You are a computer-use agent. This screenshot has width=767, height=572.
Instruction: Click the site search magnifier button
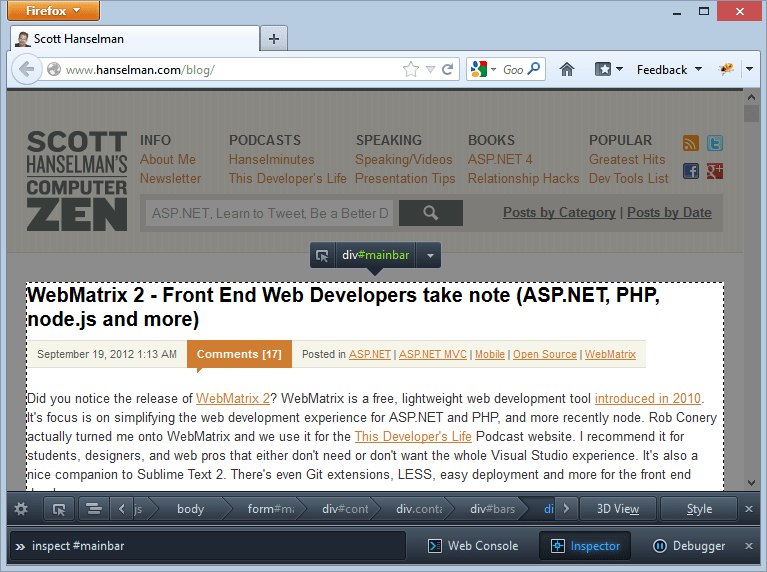pos(430,213)
